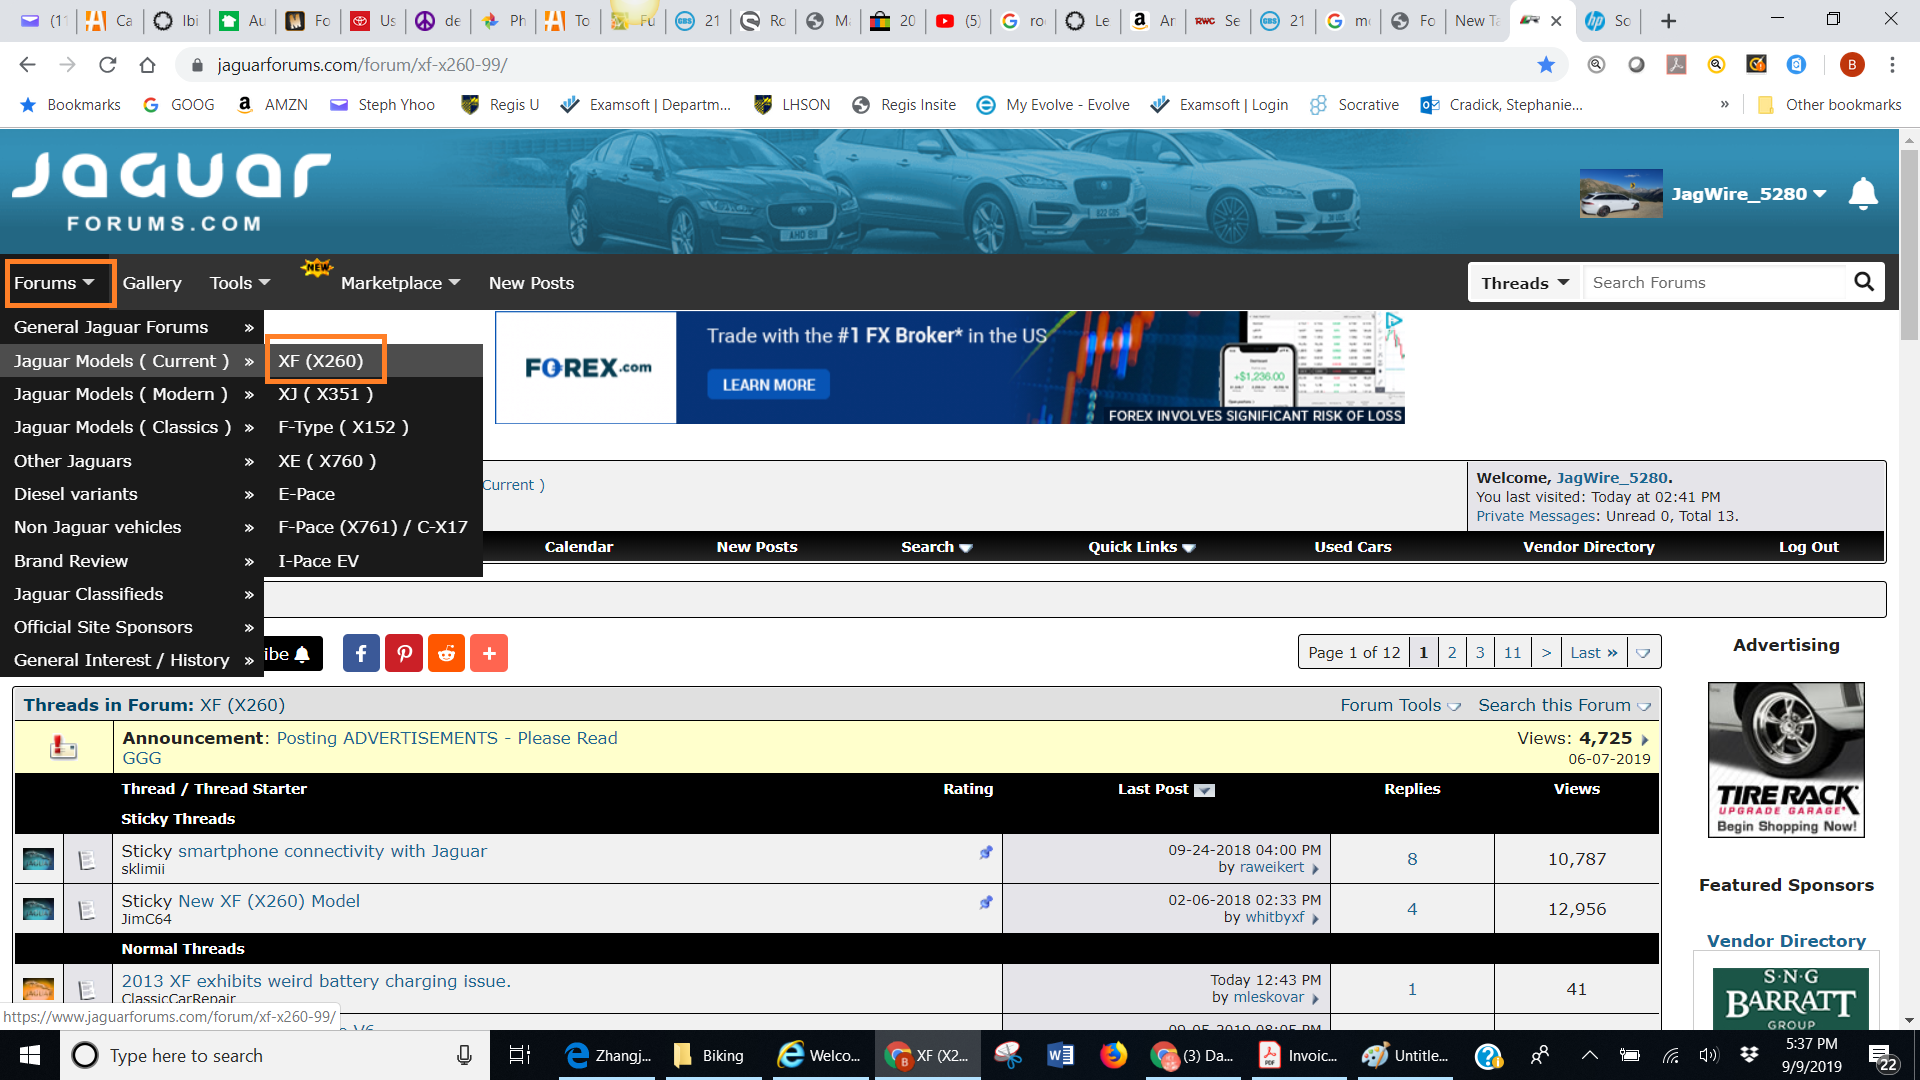Viewport: 1920px width, 1080px height.
Task: Open the Diesel variants menu entry
Action: click(x=76, y=494)
